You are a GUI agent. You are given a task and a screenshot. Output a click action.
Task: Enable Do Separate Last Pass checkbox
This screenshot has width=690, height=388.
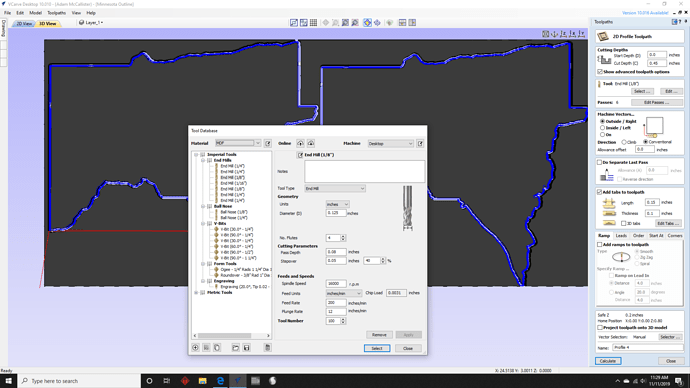[599, 162]
